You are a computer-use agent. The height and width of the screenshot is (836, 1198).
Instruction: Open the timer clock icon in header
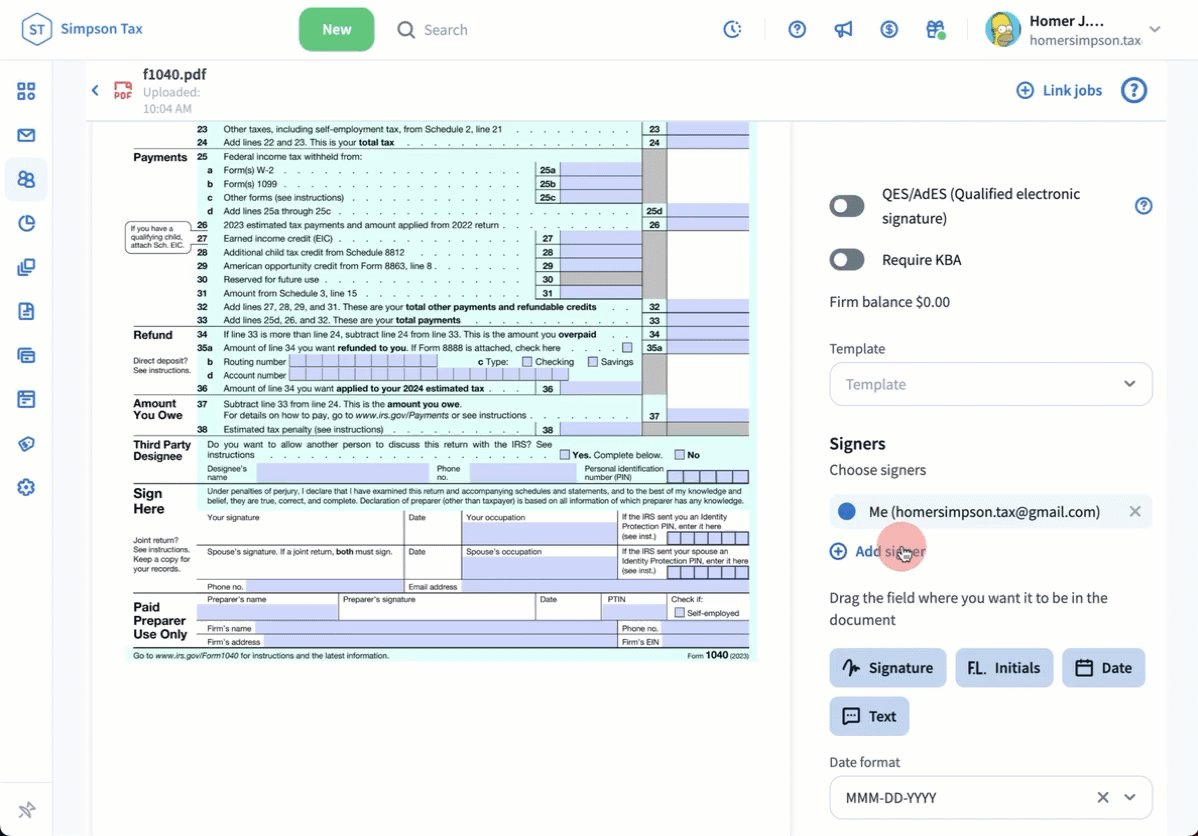click(x=733, y=30)
